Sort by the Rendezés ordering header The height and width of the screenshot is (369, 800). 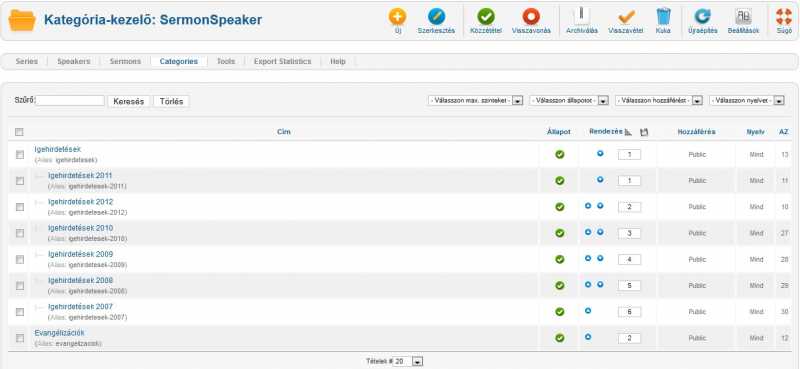click(x=606, y=132)
